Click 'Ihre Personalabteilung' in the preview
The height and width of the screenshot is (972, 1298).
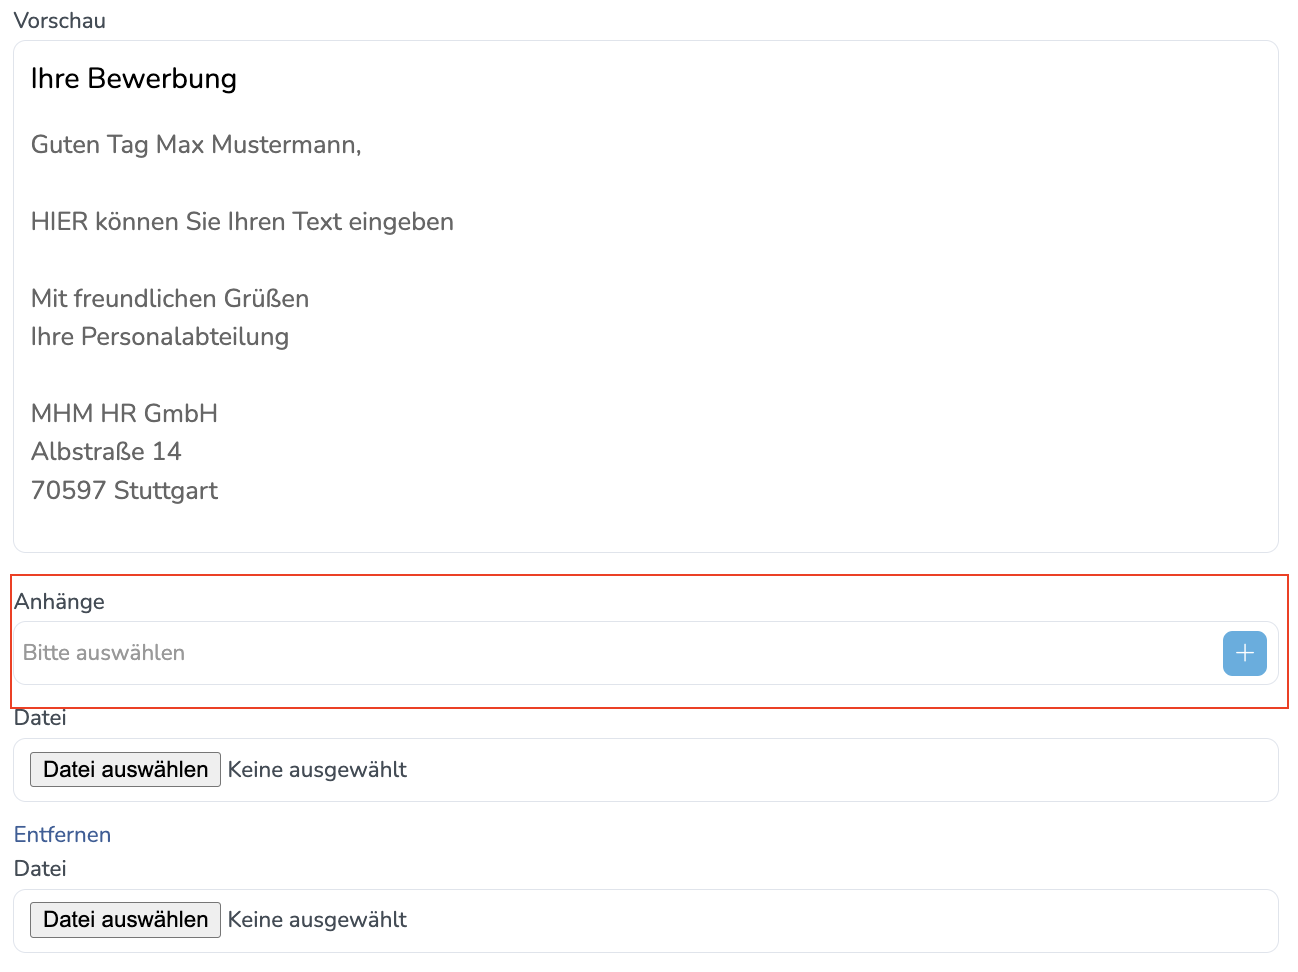(160, 337)
